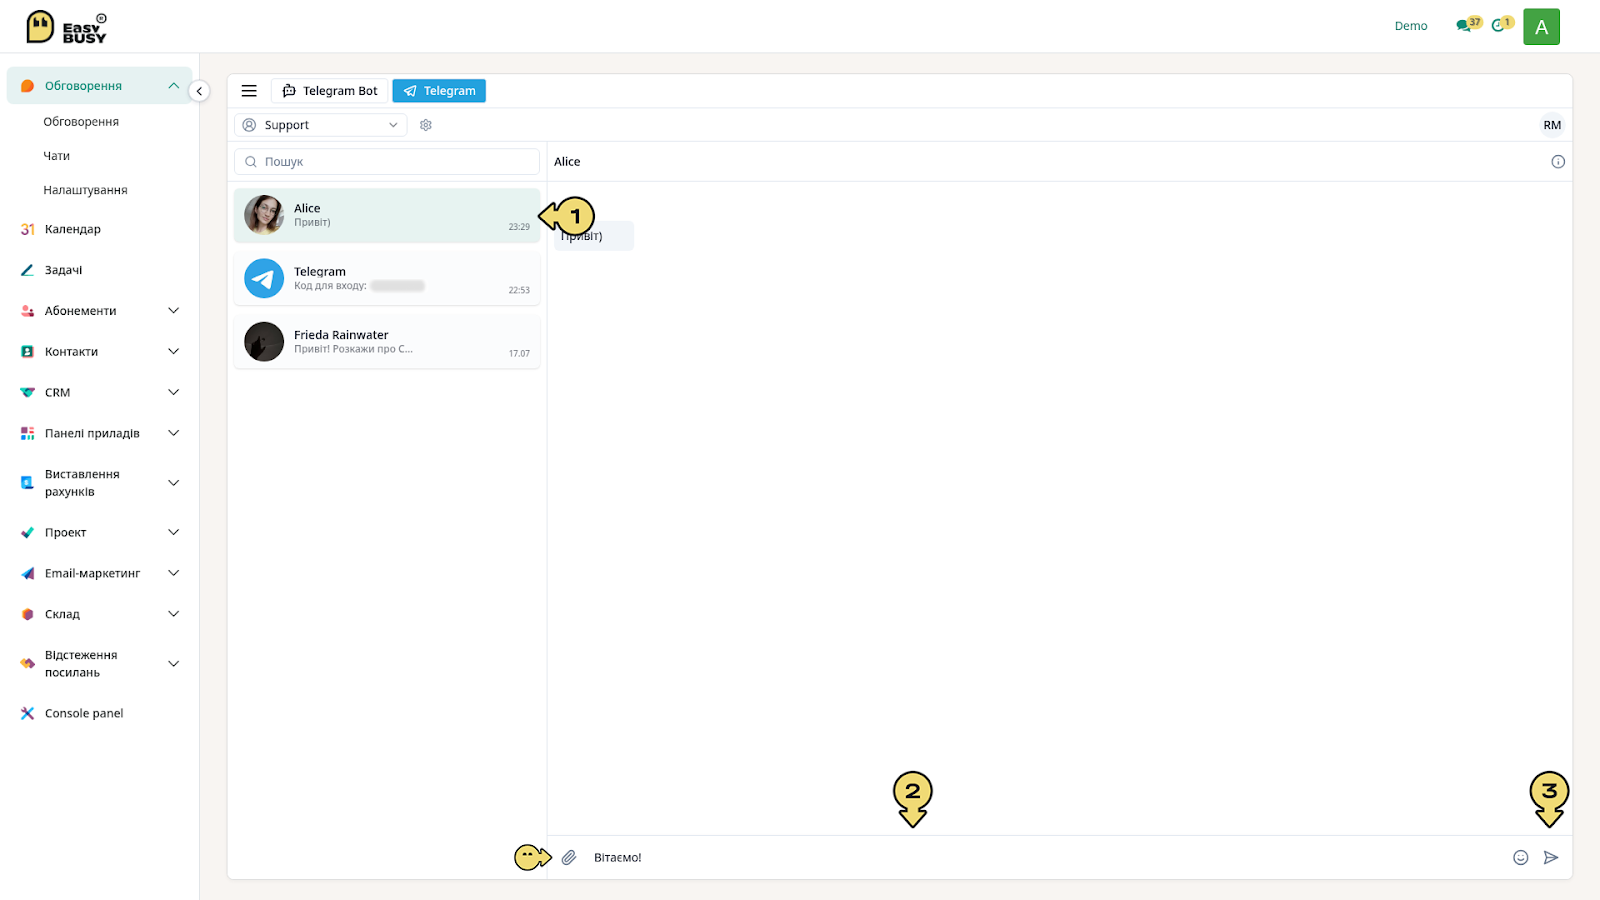The height and width of the screenshot is (900, 1600).
Task: Click the Demo account link
Action: [x=1411, y=26]
